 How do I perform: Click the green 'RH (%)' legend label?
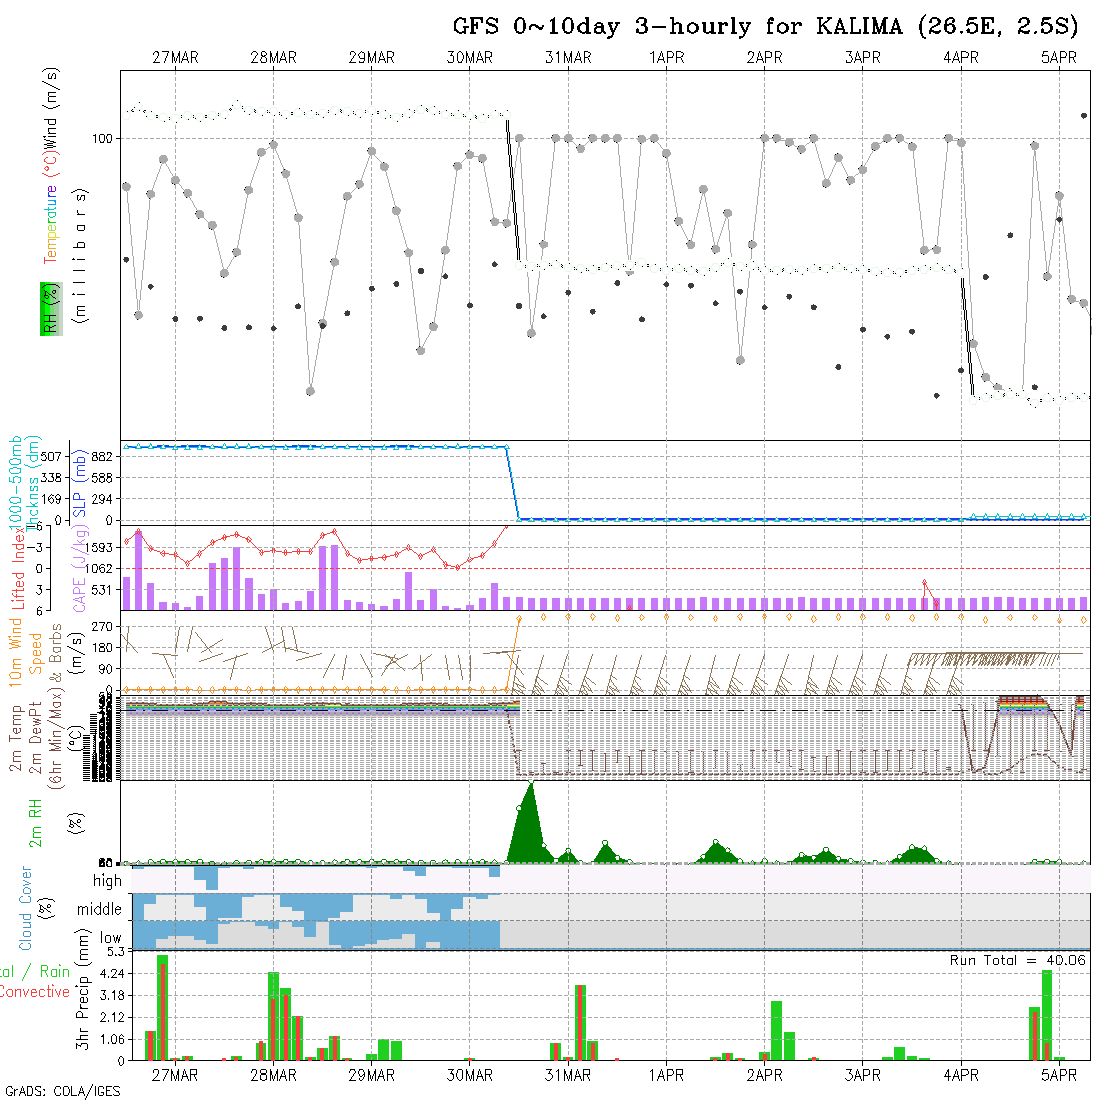51,309
